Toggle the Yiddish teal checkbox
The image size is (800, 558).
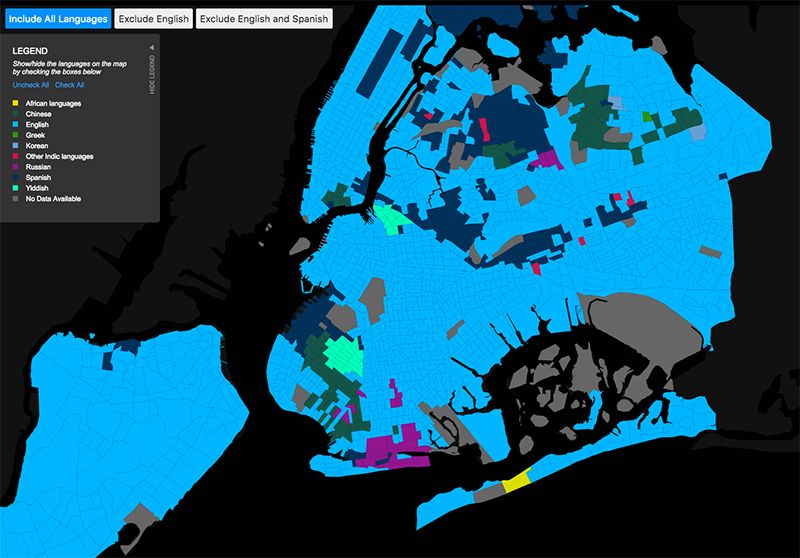pos(16,188)
